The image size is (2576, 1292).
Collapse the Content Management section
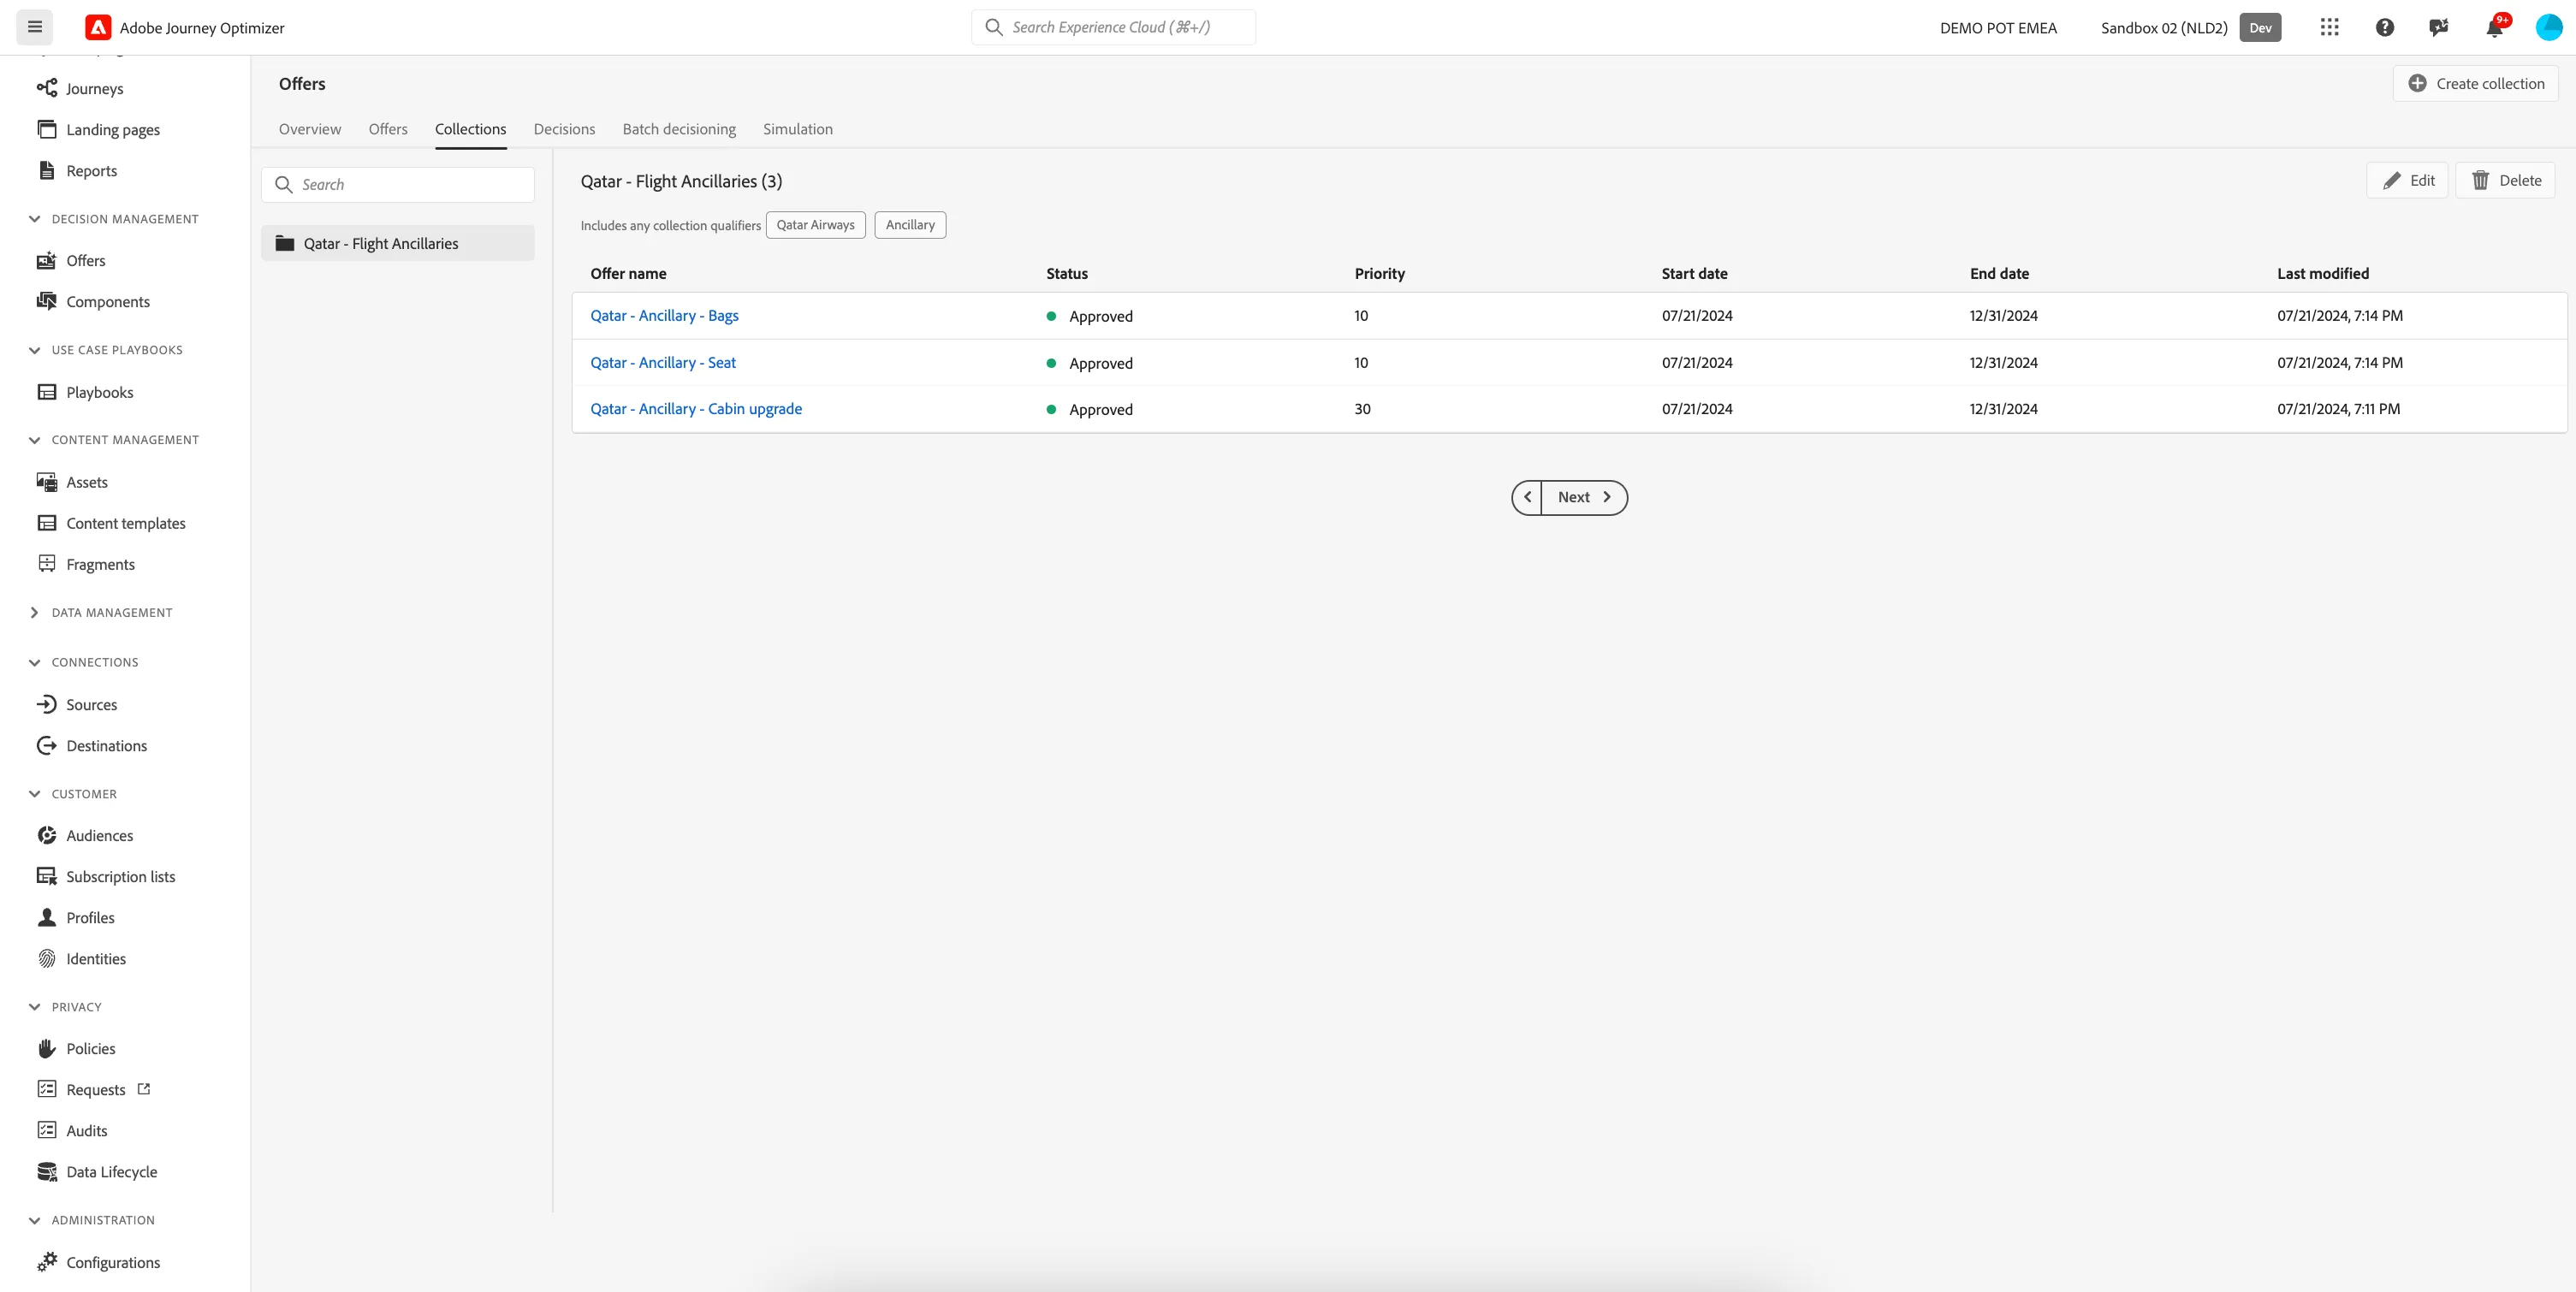tap(34, 440)
